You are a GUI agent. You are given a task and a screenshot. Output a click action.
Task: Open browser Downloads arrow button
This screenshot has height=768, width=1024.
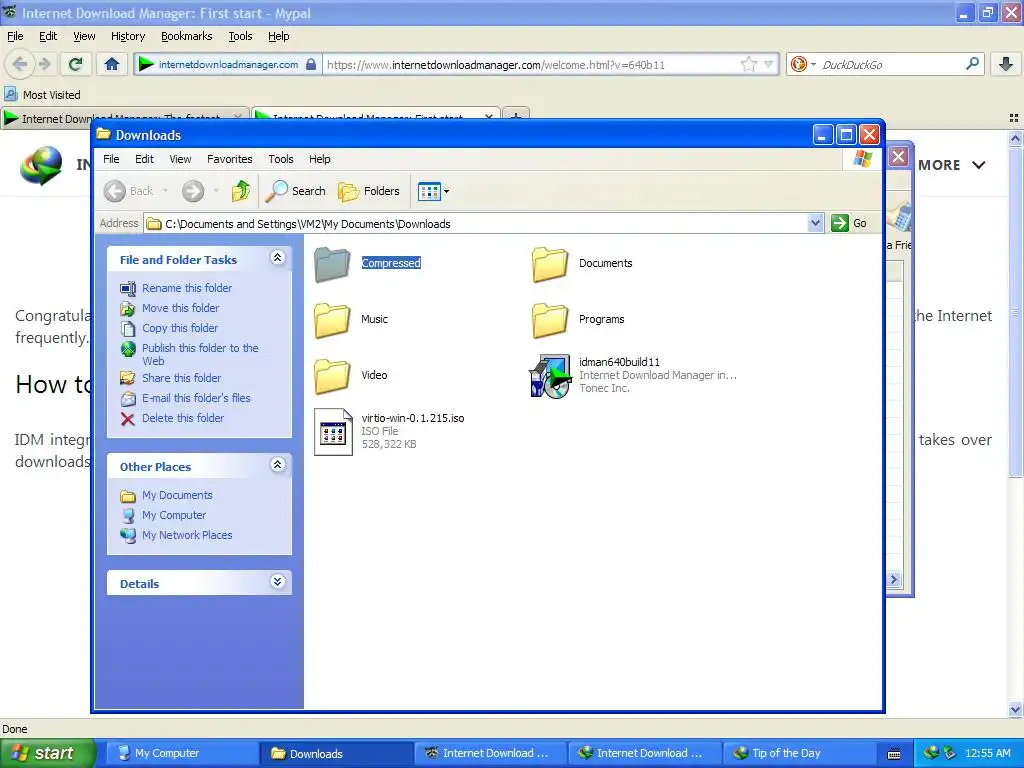tap(1006, 64)
